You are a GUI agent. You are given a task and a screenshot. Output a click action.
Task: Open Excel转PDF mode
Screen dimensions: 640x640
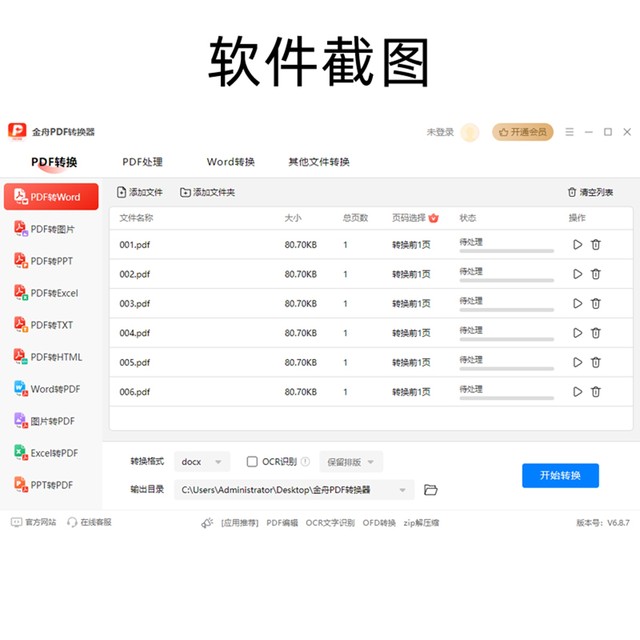coord(46,453)
